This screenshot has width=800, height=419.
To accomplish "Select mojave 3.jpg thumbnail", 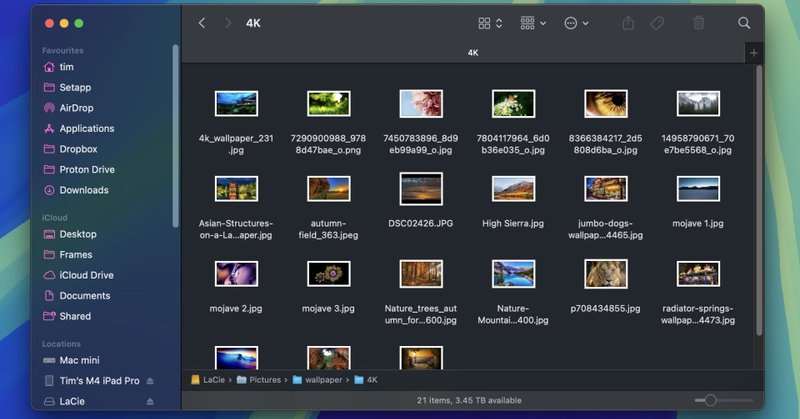I will [329, 274].
